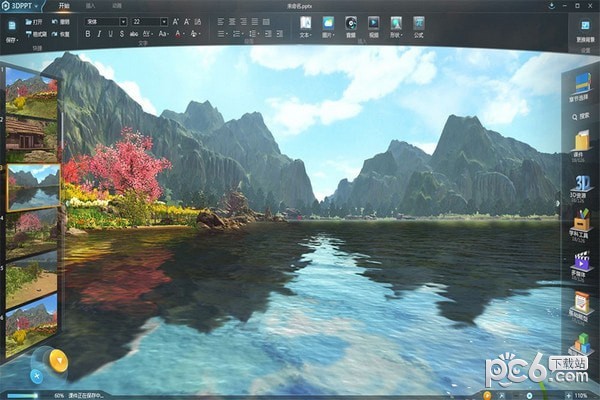The width and height of the screenshot is (600, 400).
Task: Click the font color swatch button
Action: 179,33
